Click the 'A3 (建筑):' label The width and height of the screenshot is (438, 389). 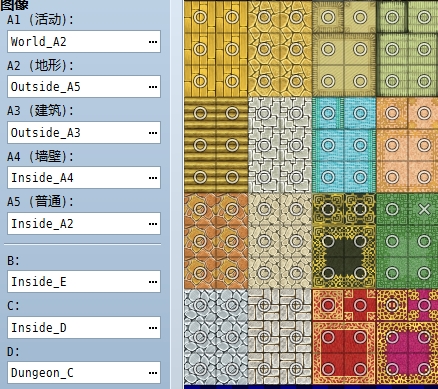click(40, 111)
